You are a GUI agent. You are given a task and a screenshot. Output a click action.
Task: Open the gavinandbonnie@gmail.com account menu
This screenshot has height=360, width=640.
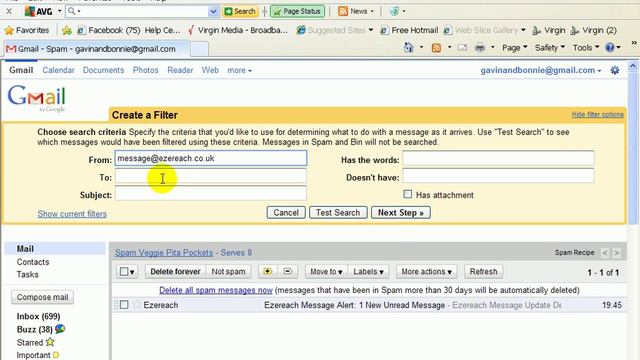point(541,70)
